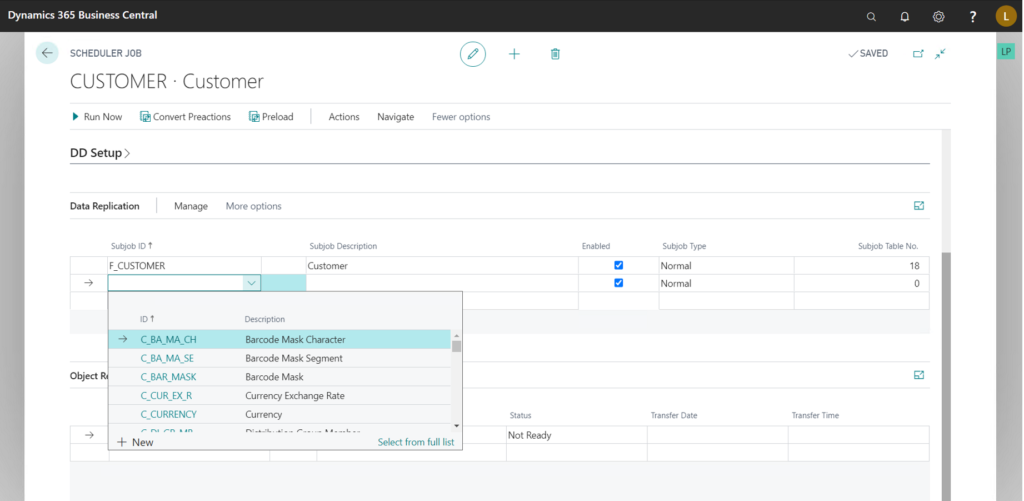Click New in the lookup footer
The height and width of the screenshot is (501, 1024).
(135, 442)
